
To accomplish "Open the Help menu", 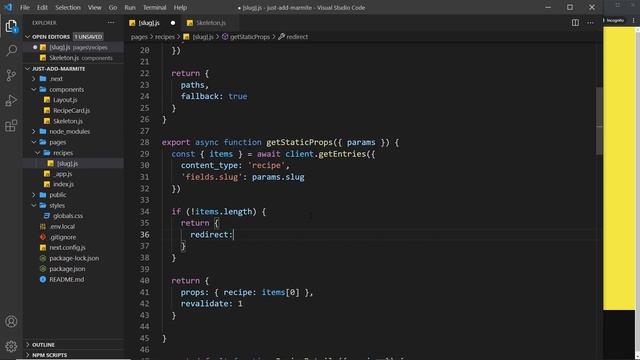I will click(180, 7).
